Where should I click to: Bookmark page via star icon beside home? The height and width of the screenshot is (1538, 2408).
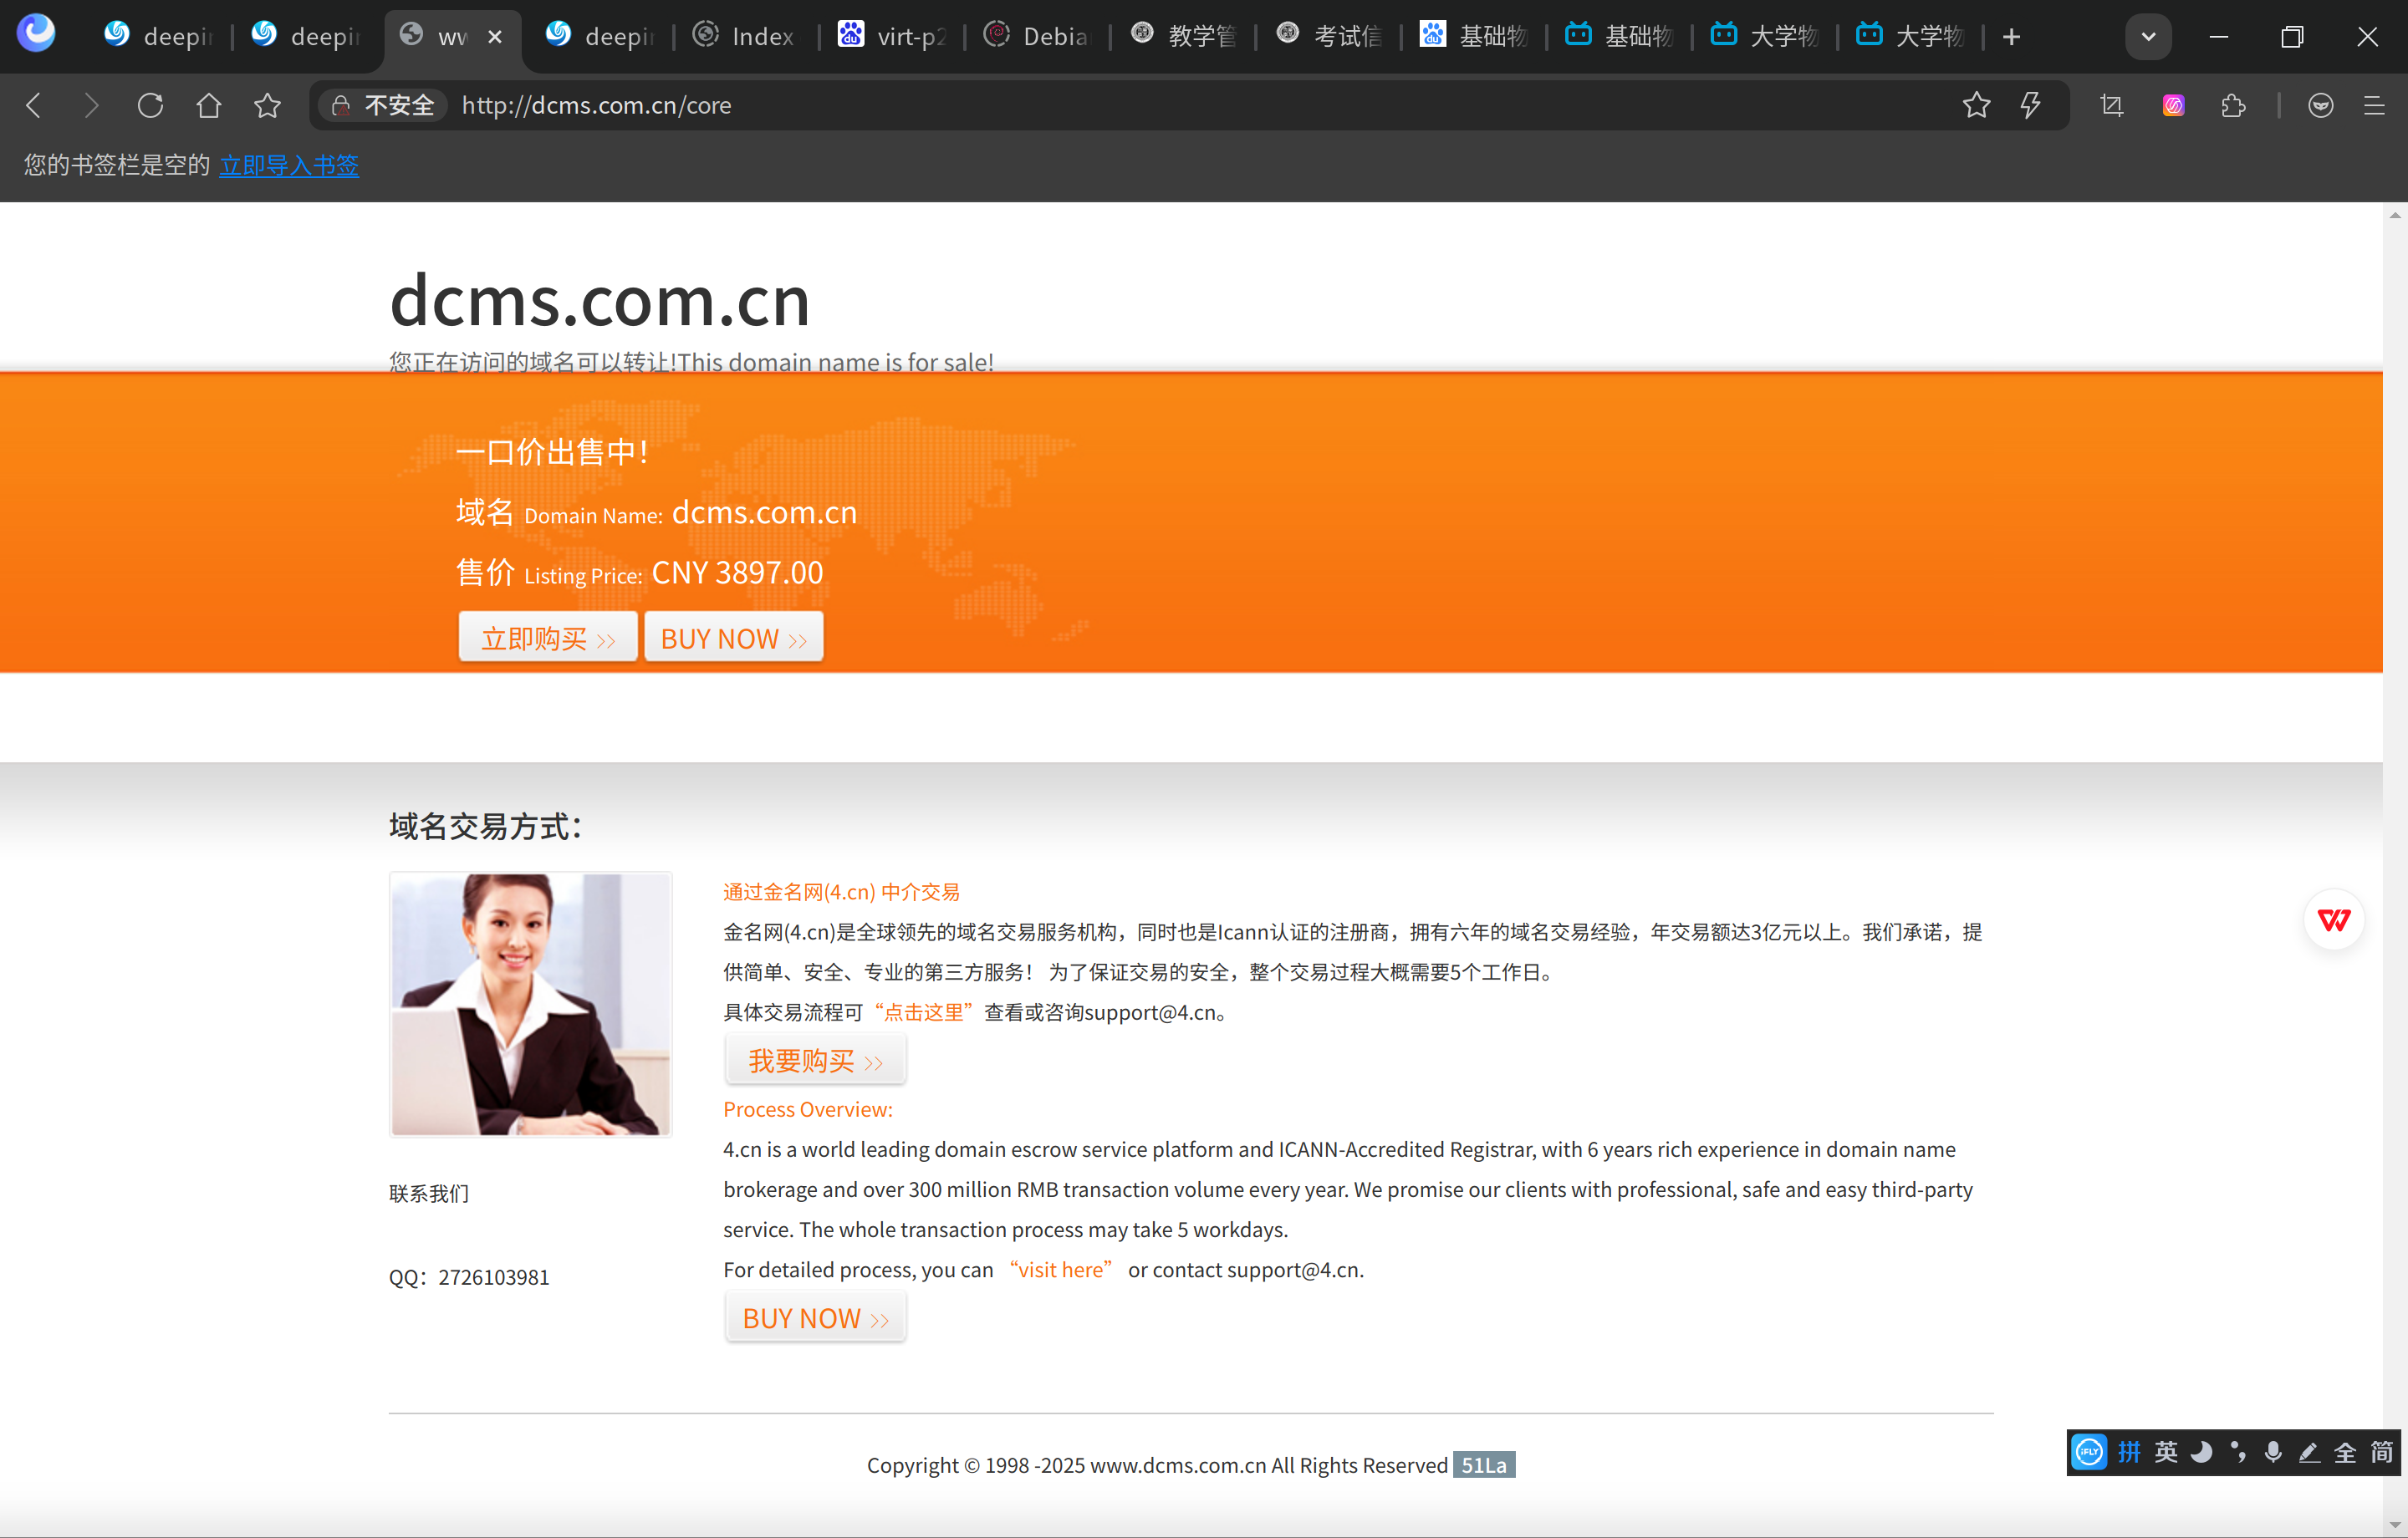267,105
